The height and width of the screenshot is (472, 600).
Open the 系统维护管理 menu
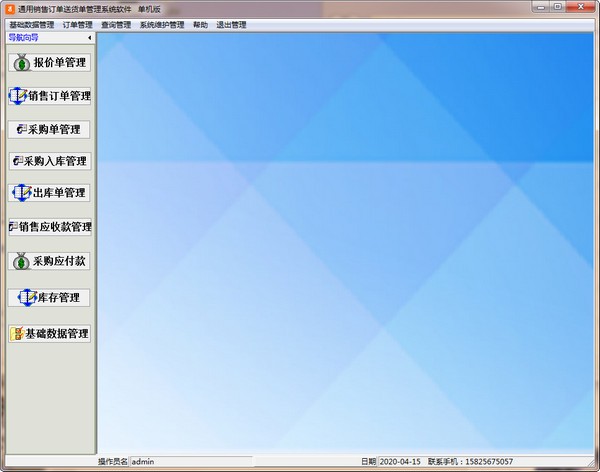162,25
